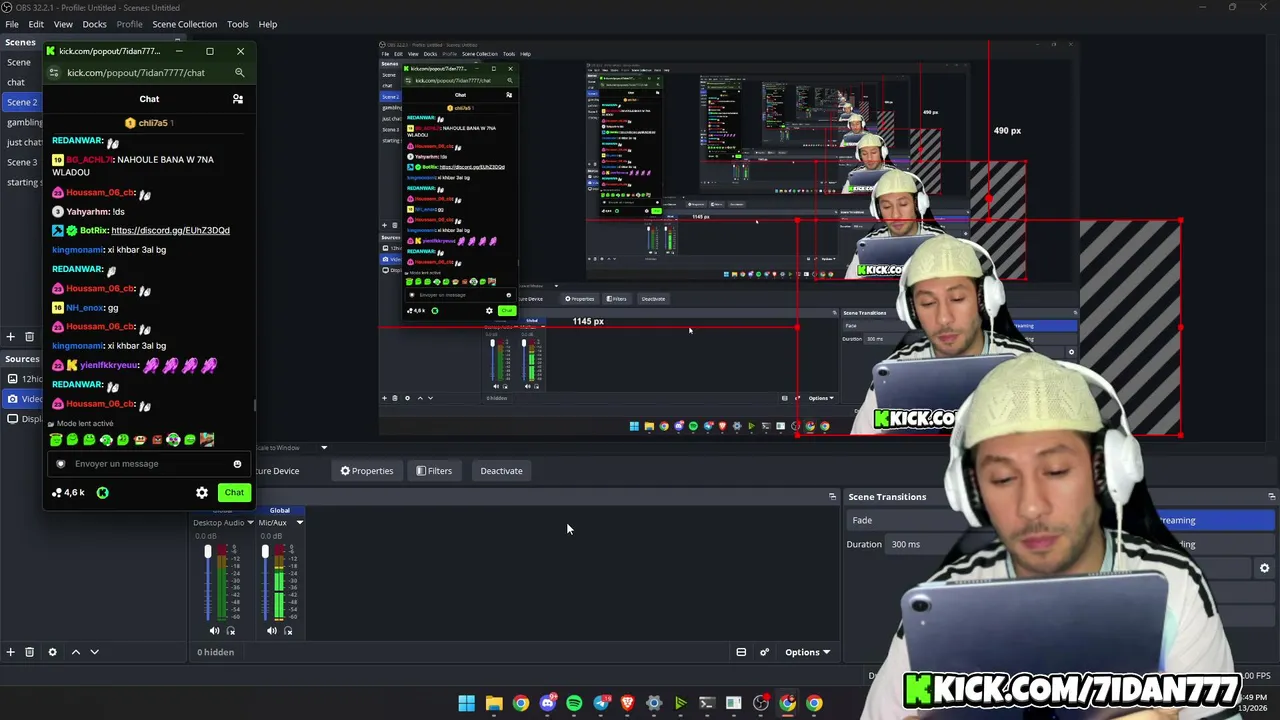Click the kick.com popout address bar
Screen dimensions: 1280x720
(x=148, y=72)
